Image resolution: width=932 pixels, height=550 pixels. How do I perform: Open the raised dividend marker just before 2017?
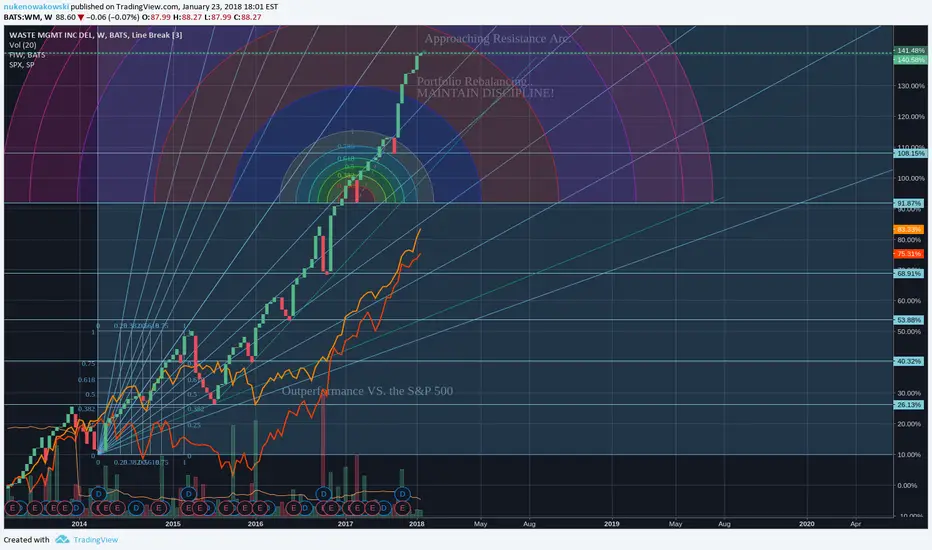[323, 494]
